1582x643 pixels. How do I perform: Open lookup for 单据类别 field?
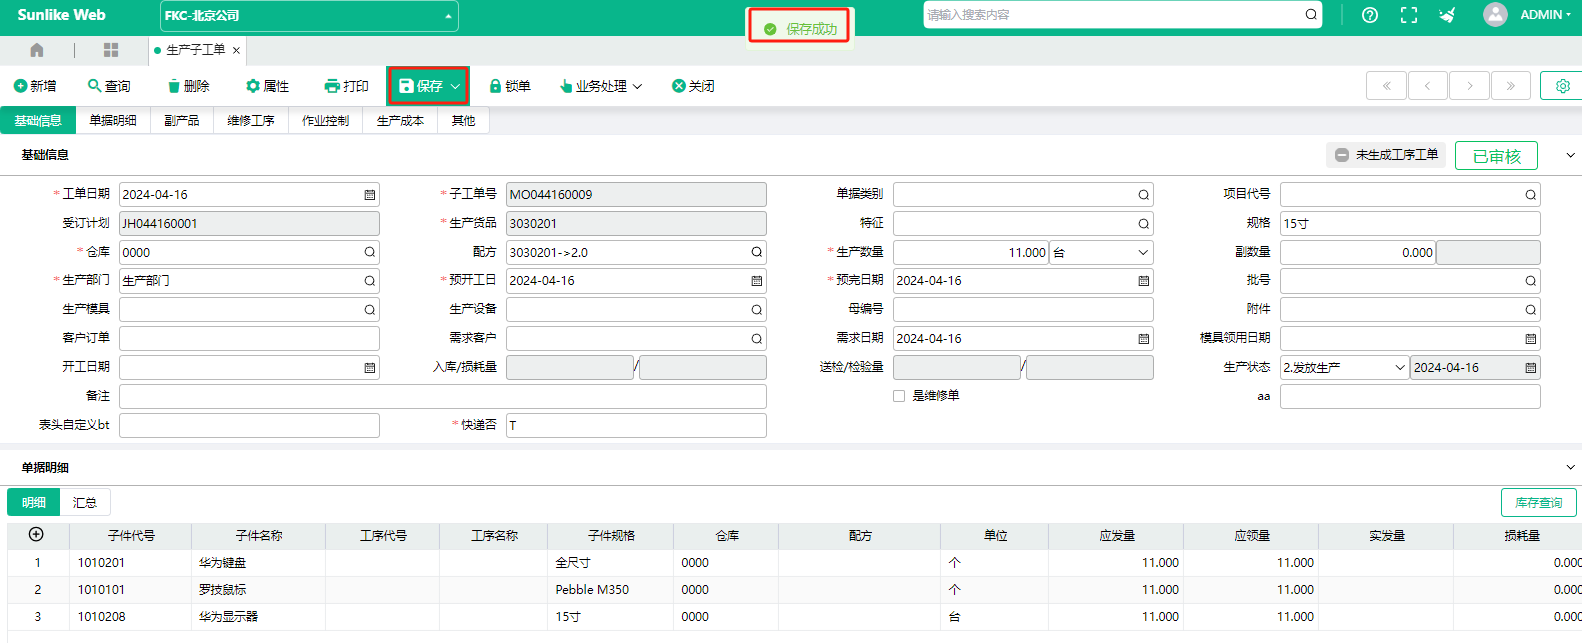(1143, 195)
